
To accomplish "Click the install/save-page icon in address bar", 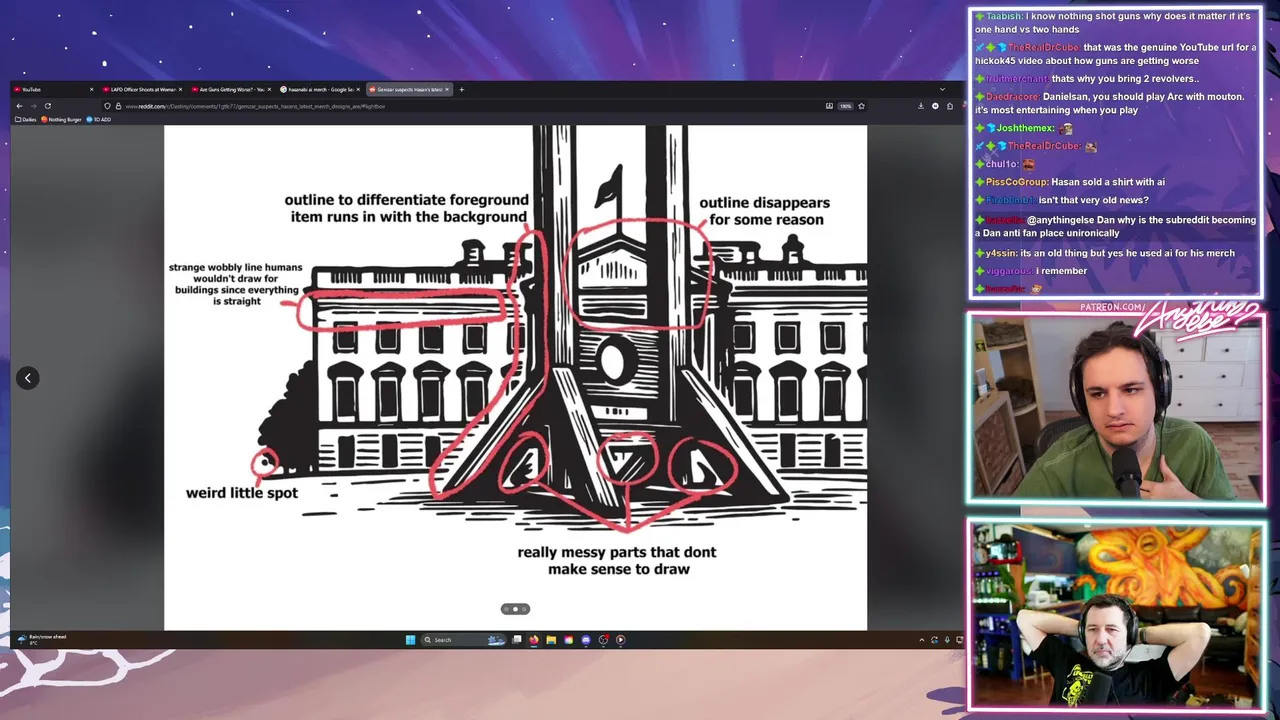I will coord(829,106).
